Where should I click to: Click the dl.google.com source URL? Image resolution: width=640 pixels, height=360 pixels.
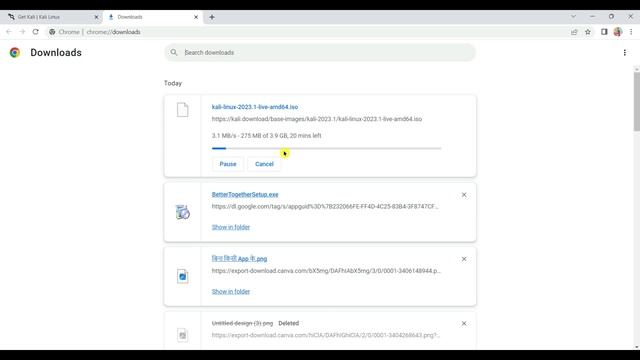coord(325,207)
